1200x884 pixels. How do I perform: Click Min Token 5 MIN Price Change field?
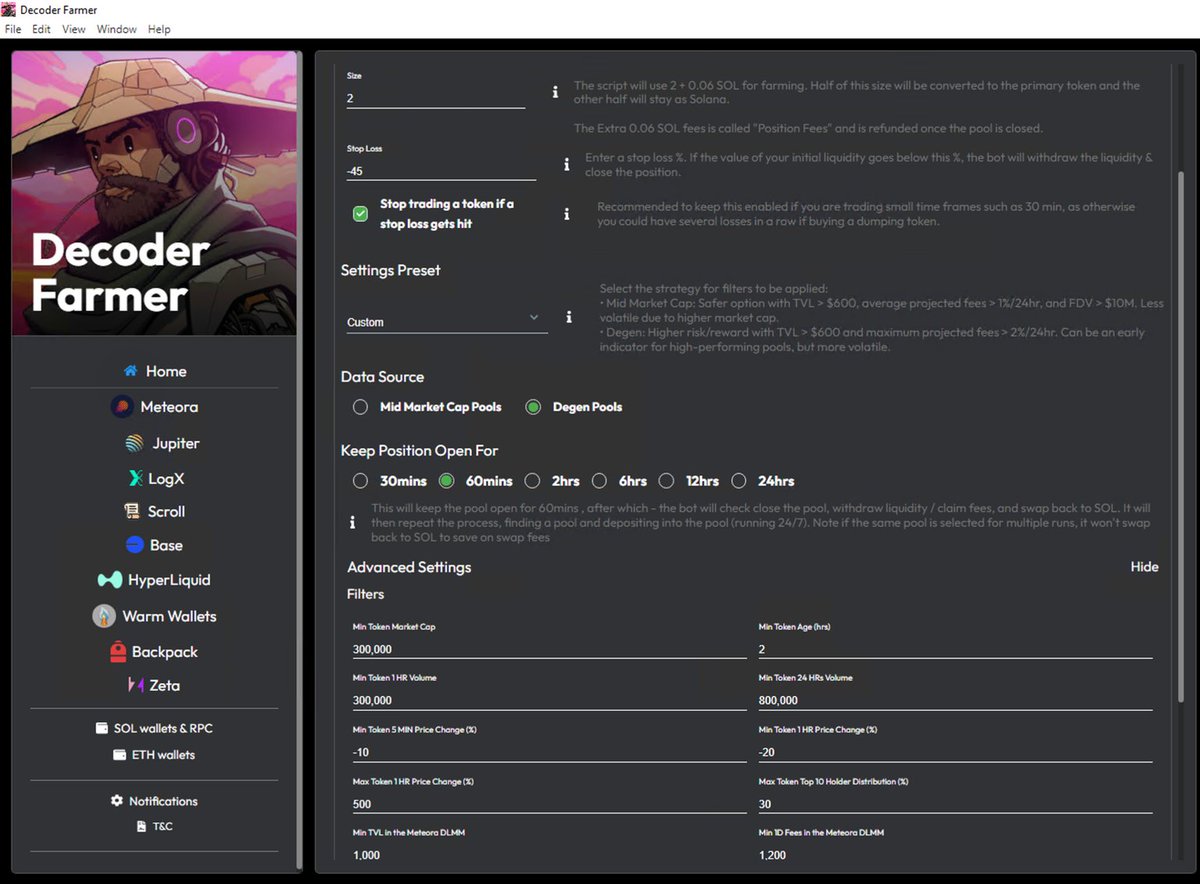tap(549, 752)
